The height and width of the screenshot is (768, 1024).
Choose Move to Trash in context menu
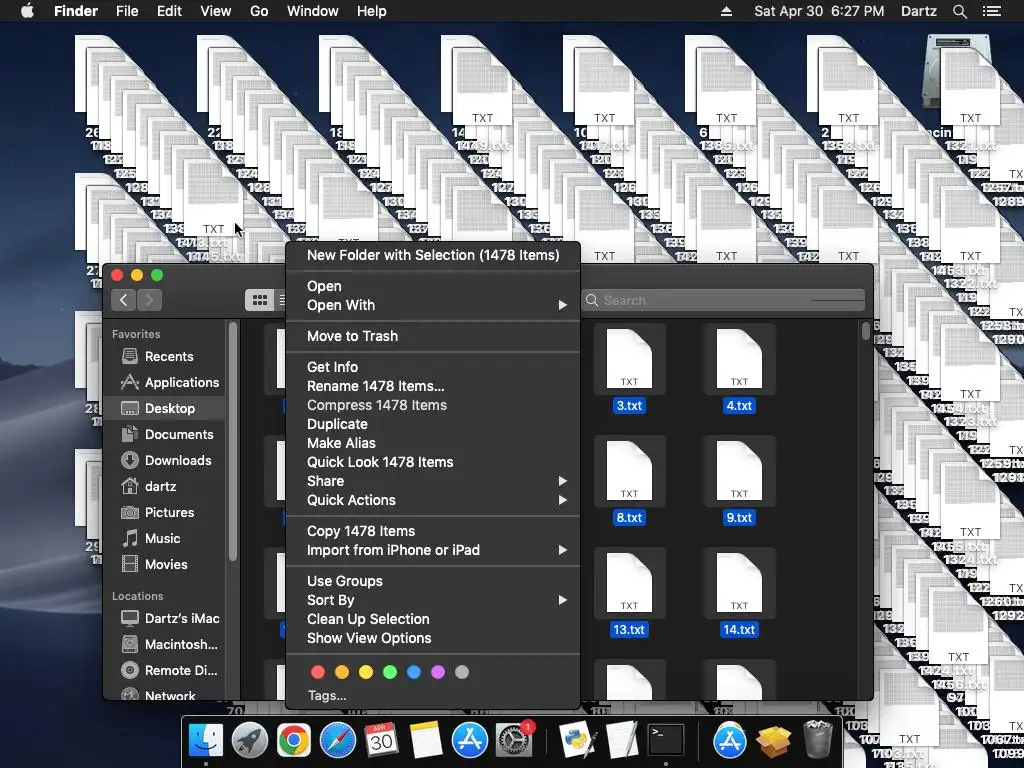(433, 336)
